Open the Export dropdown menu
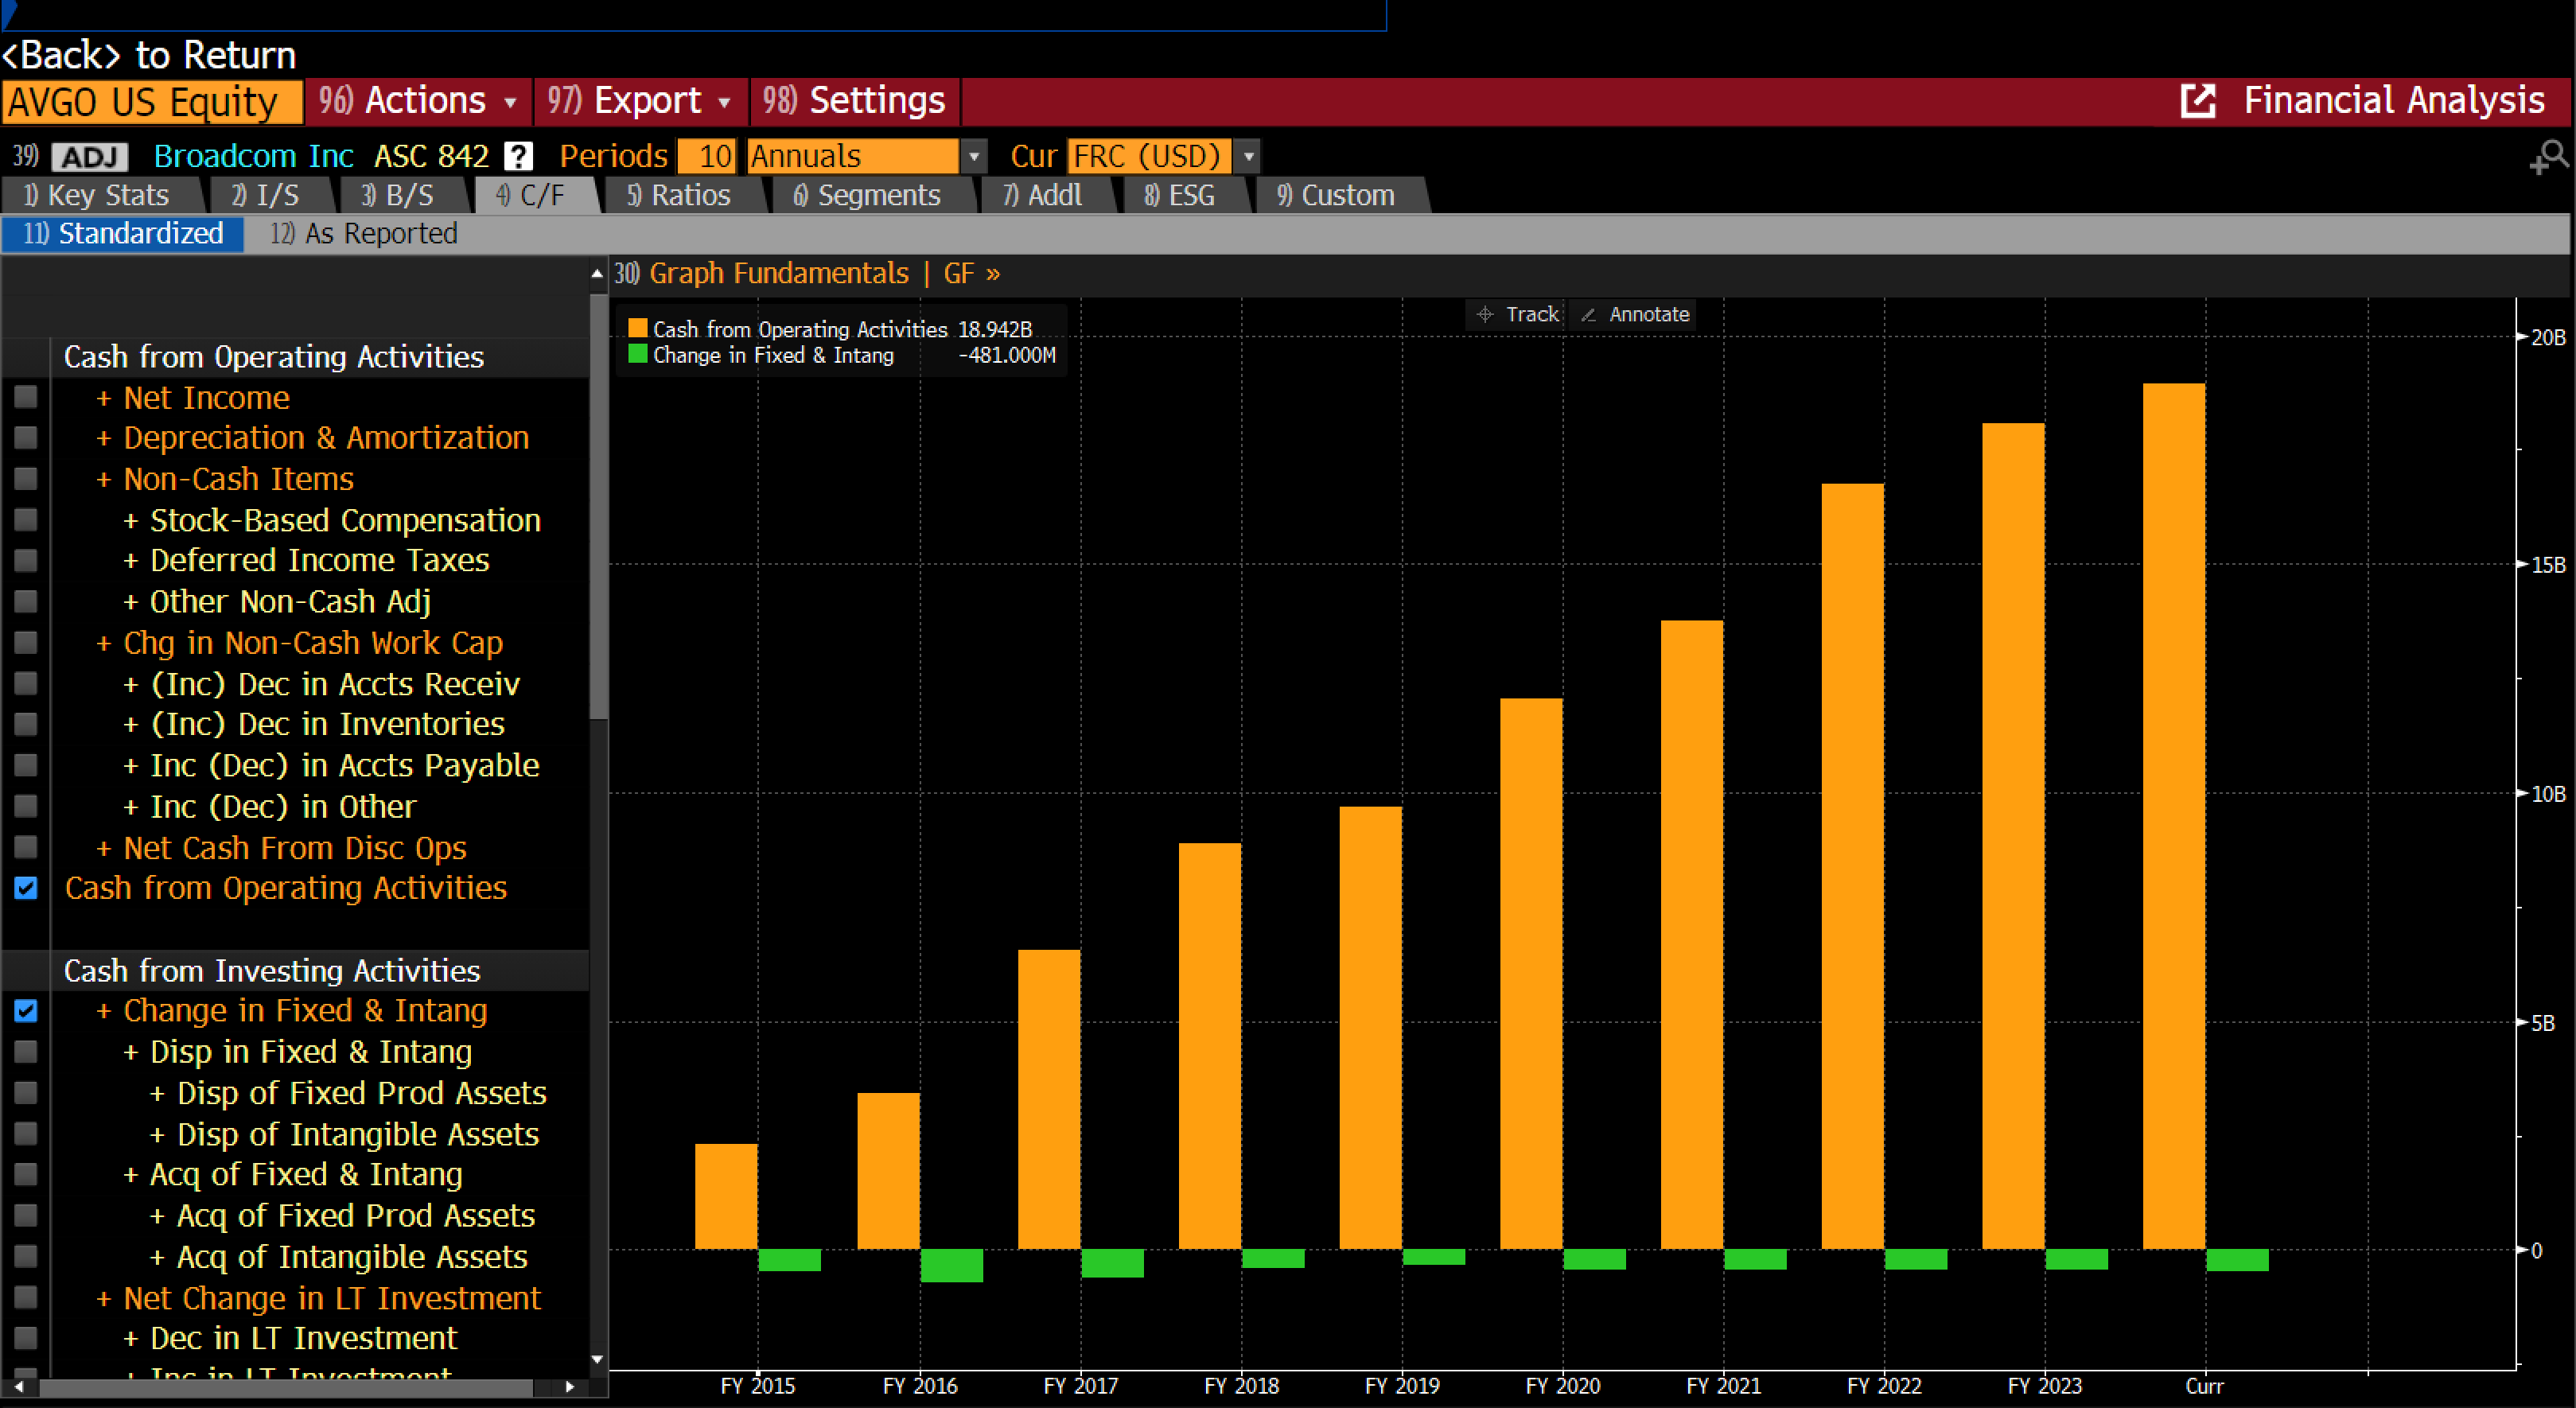Image resolution: width=2576 pixels, height=1408 pixels. 640,101
